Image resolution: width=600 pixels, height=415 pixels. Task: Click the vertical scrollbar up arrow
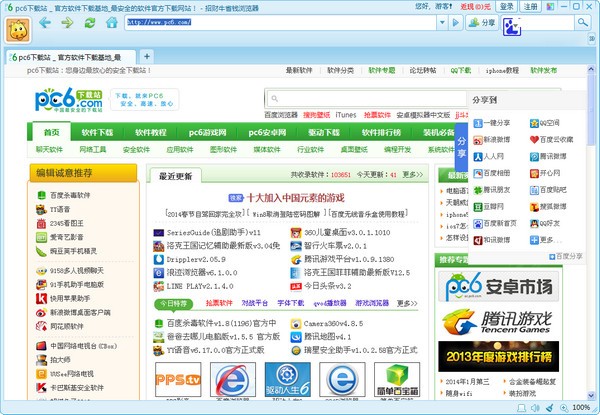(591, 70)
